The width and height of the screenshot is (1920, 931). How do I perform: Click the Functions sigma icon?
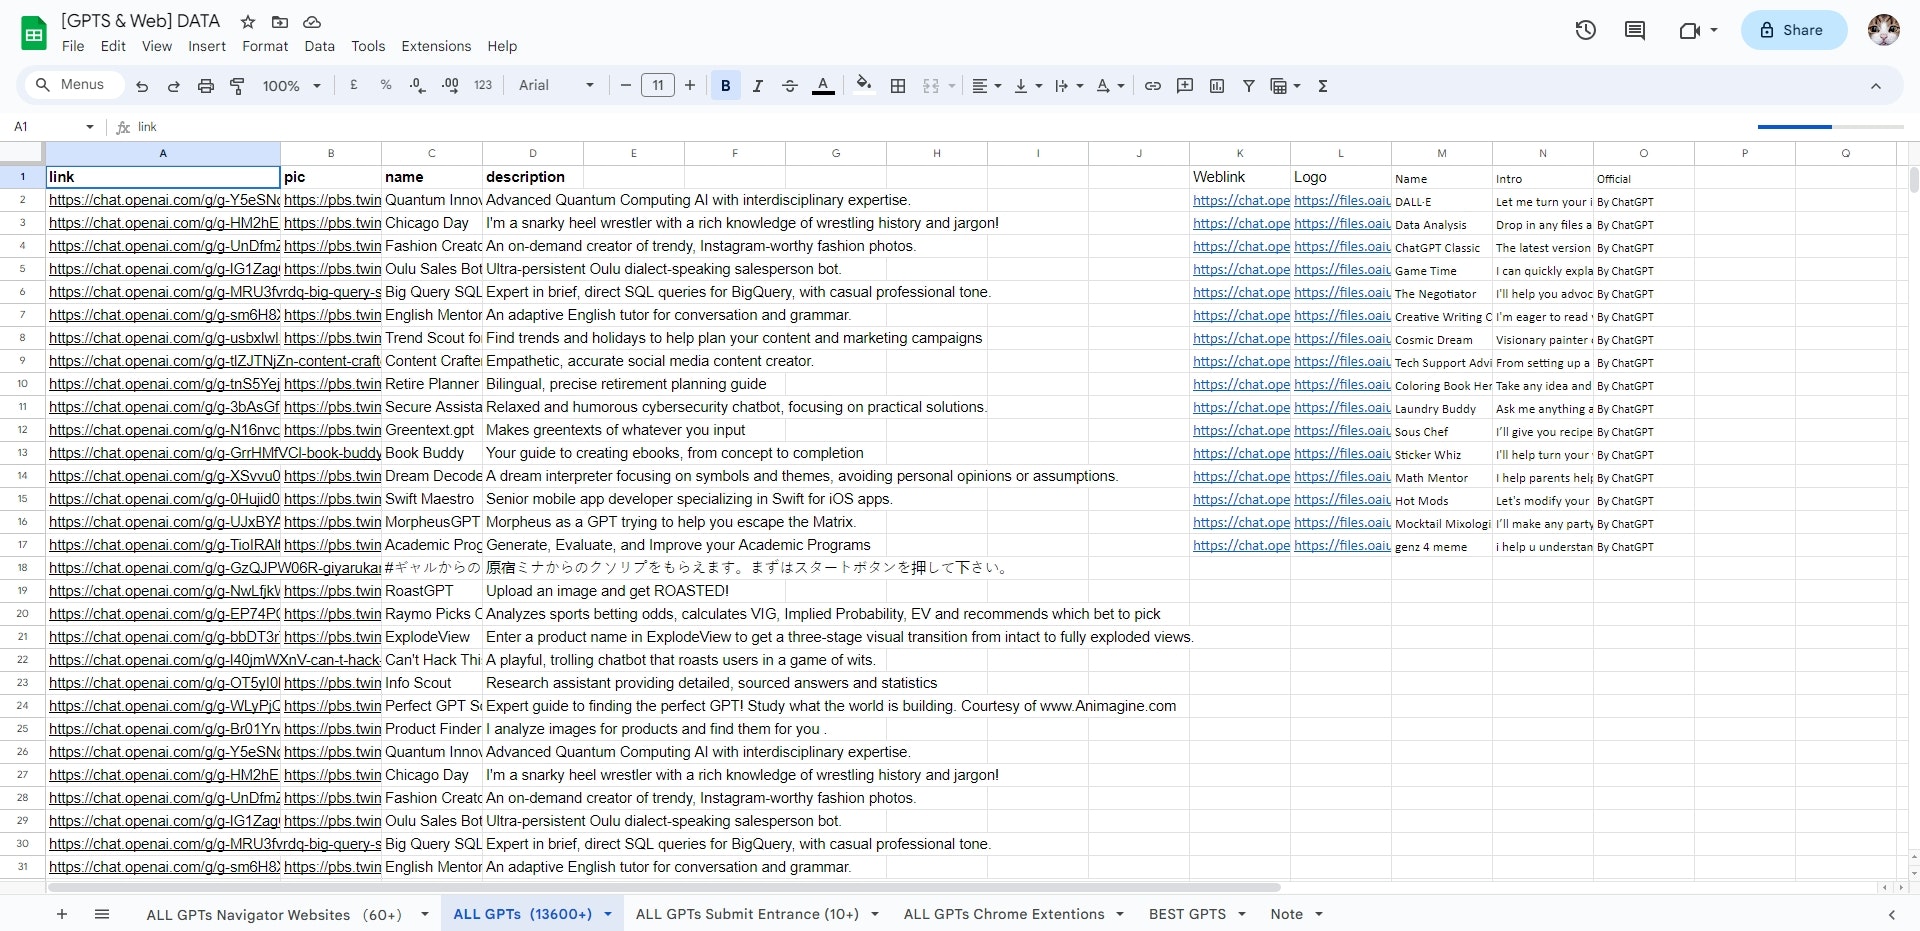[1323, 86]
